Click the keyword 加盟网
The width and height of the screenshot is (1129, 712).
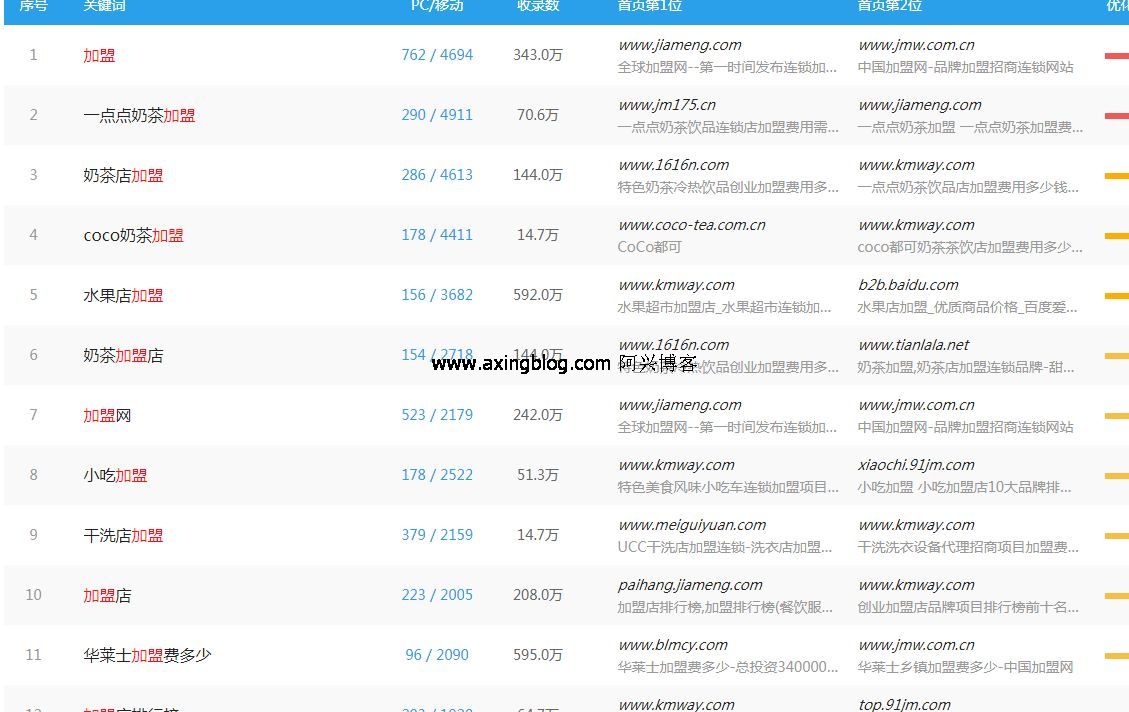click(x=107, y=415)
